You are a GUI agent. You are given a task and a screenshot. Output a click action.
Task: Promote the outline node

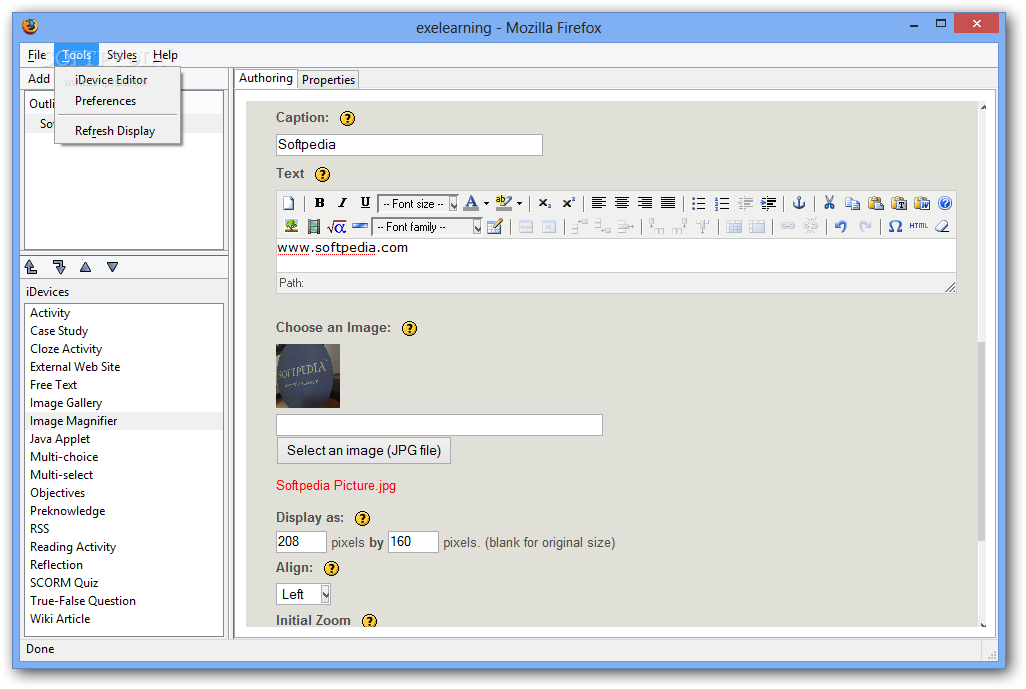(31, 267)
